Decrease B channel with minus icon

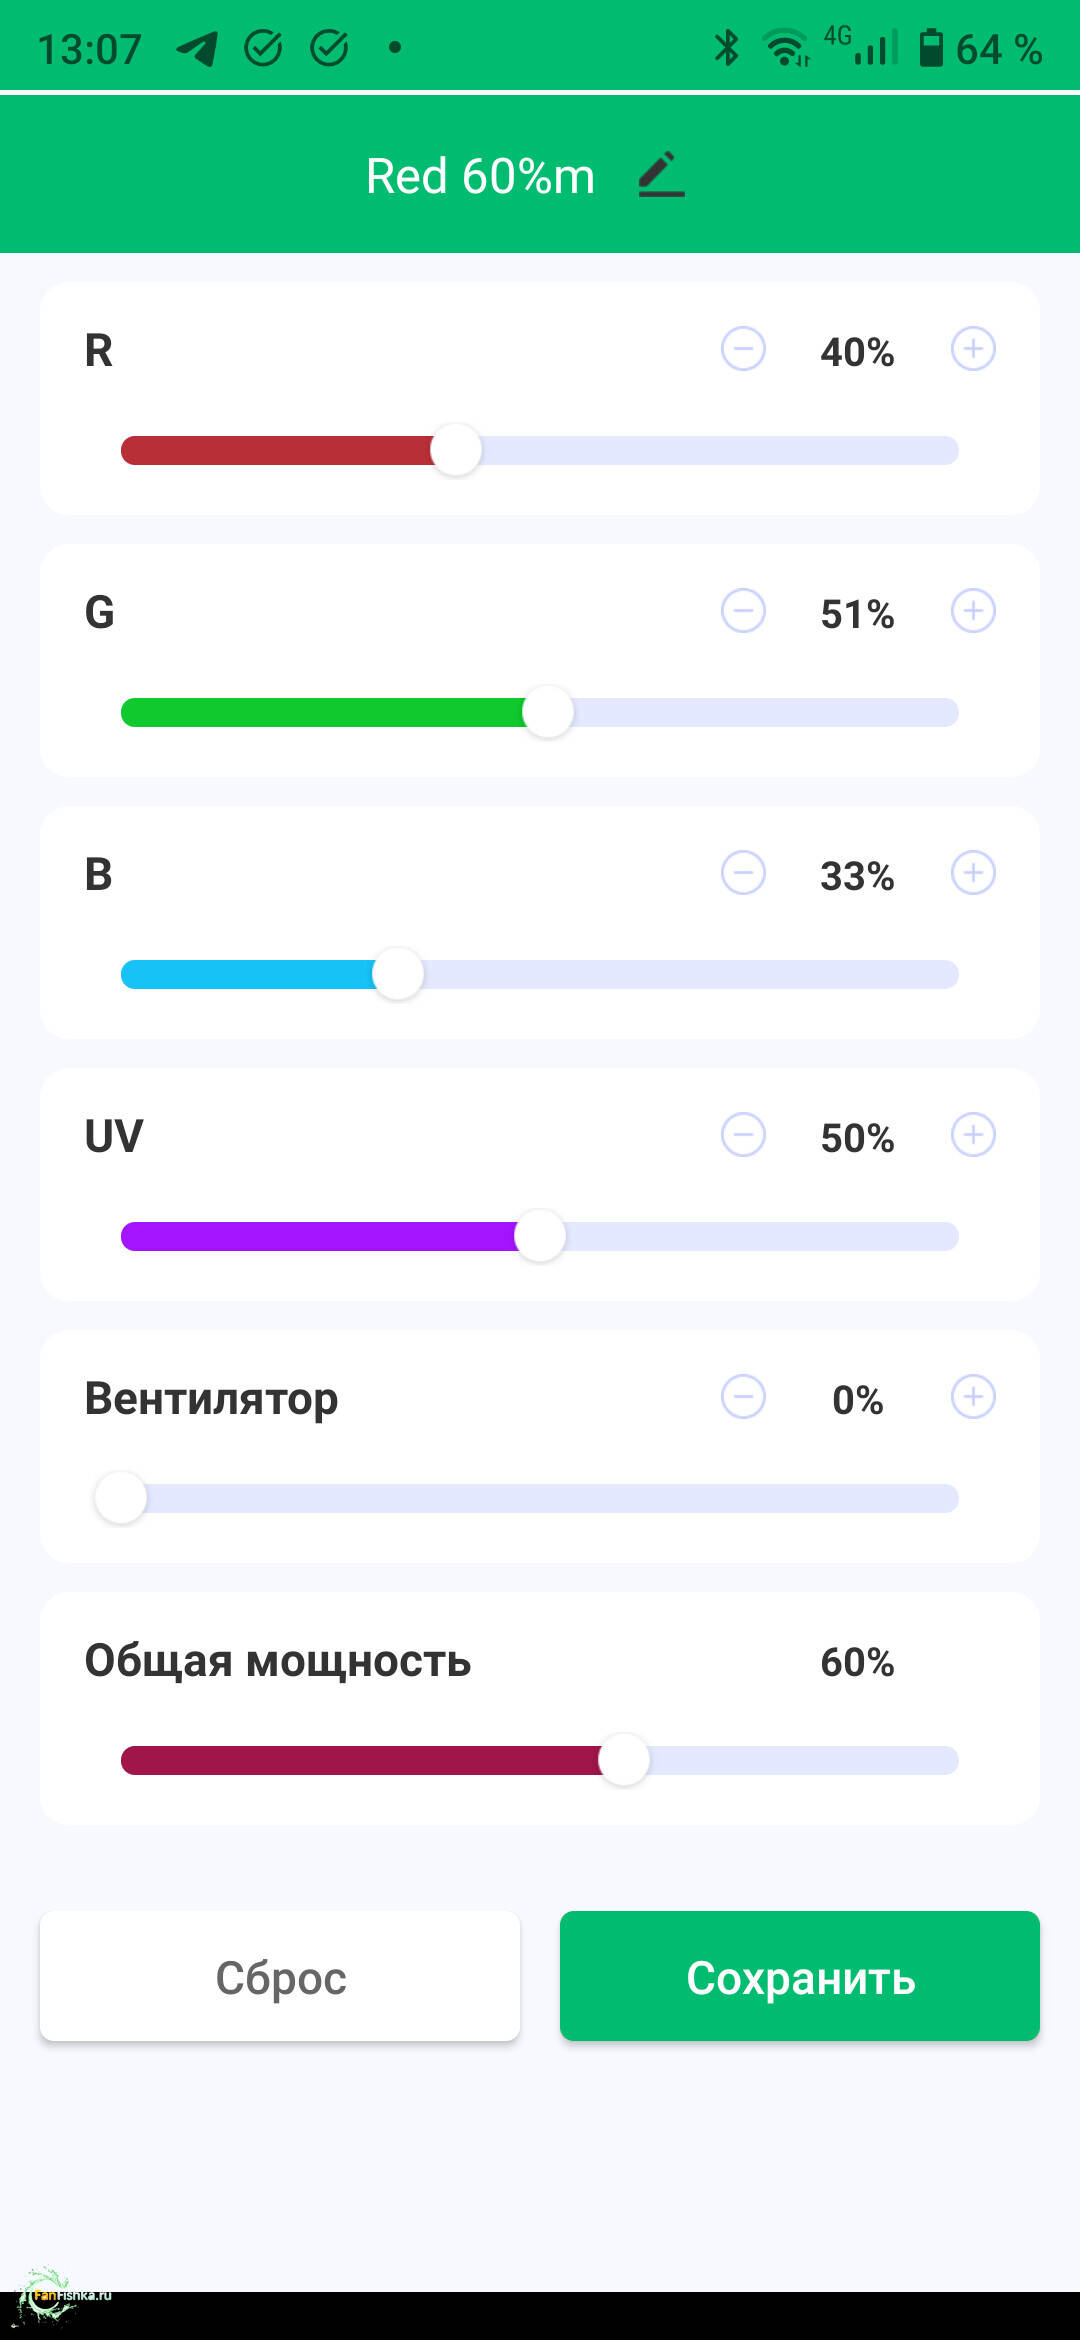743,873
